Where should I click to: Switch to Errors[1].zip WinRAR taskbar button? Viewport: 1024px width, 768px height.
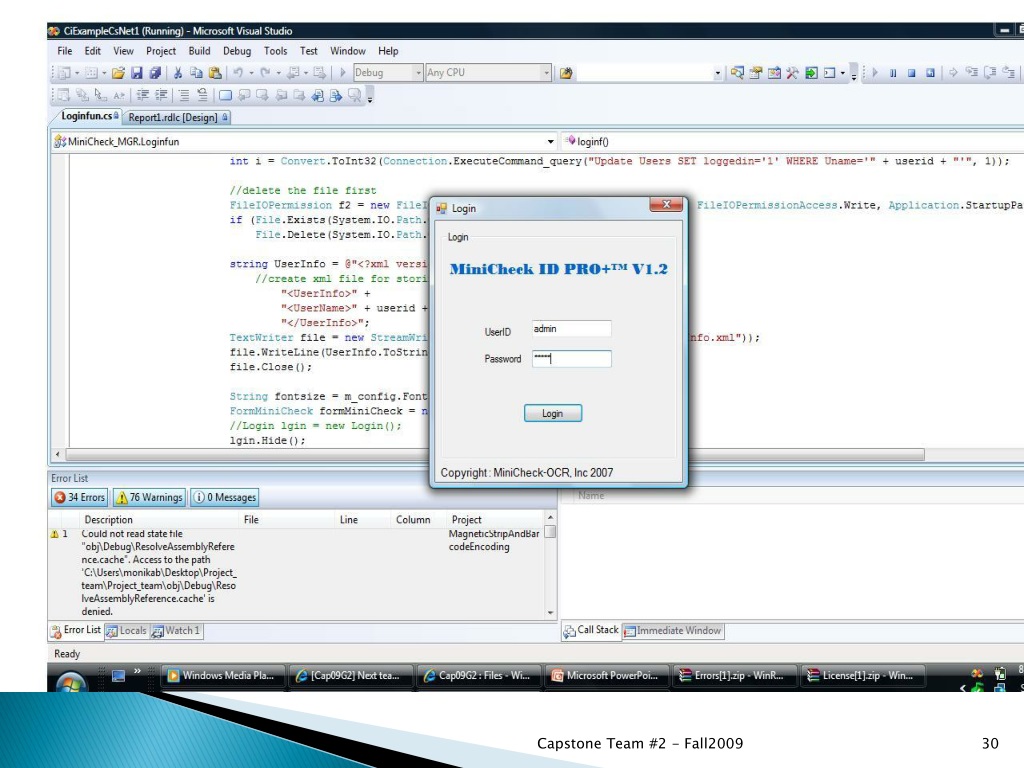[735, 676]
